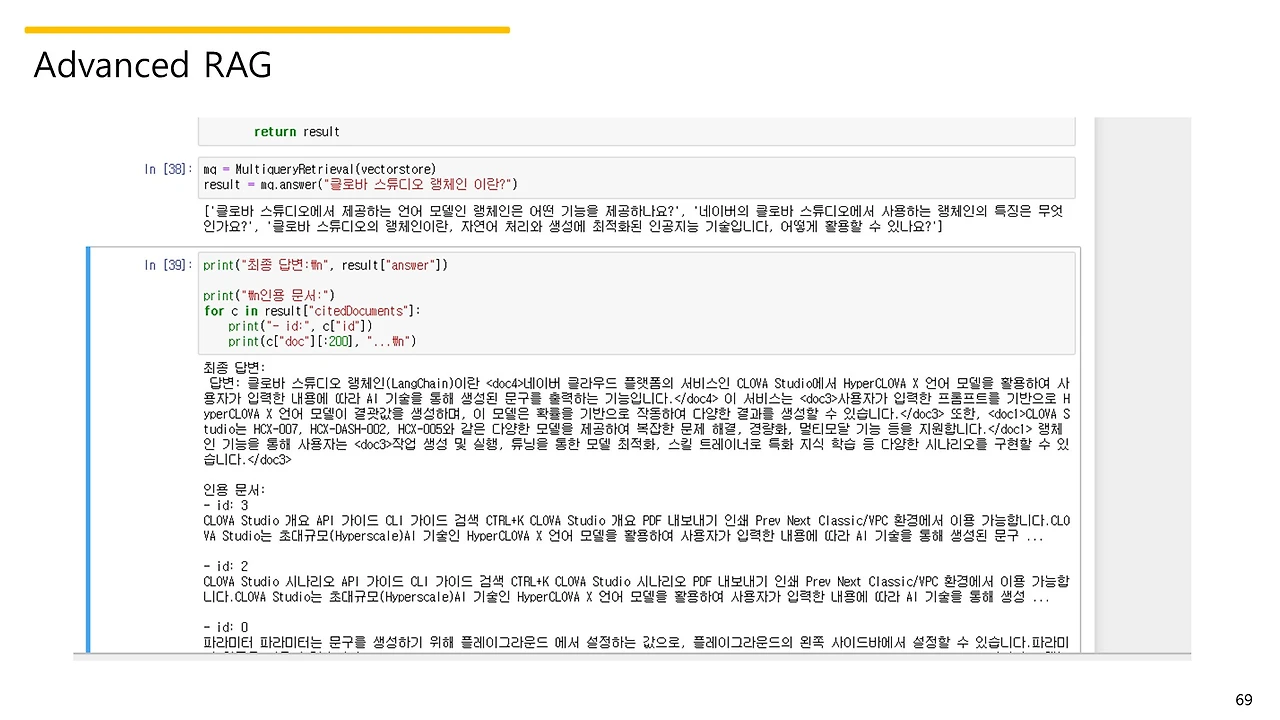Click the print("- id:", c["id"]) line
This screenshot has height=720, width=1280.
click(x=300, y=326)
